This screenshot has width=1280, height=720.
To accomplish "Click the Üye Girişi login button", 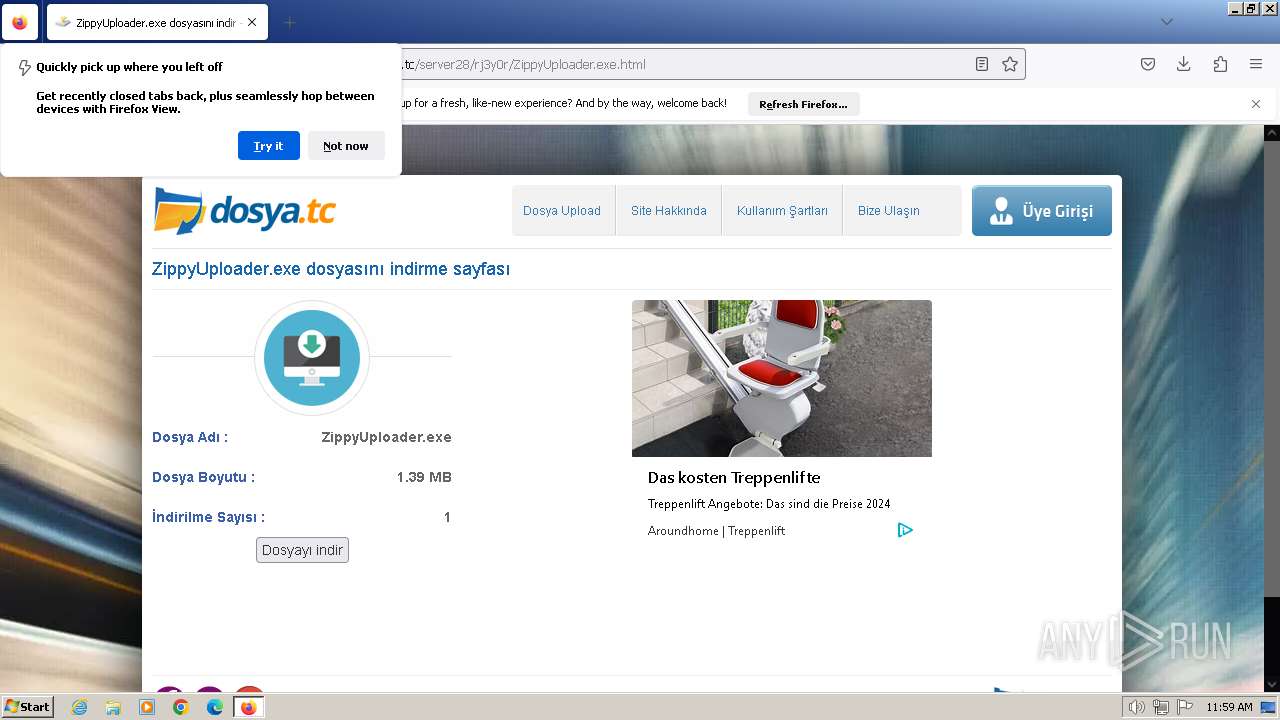I will click(x=1042, y=211).
